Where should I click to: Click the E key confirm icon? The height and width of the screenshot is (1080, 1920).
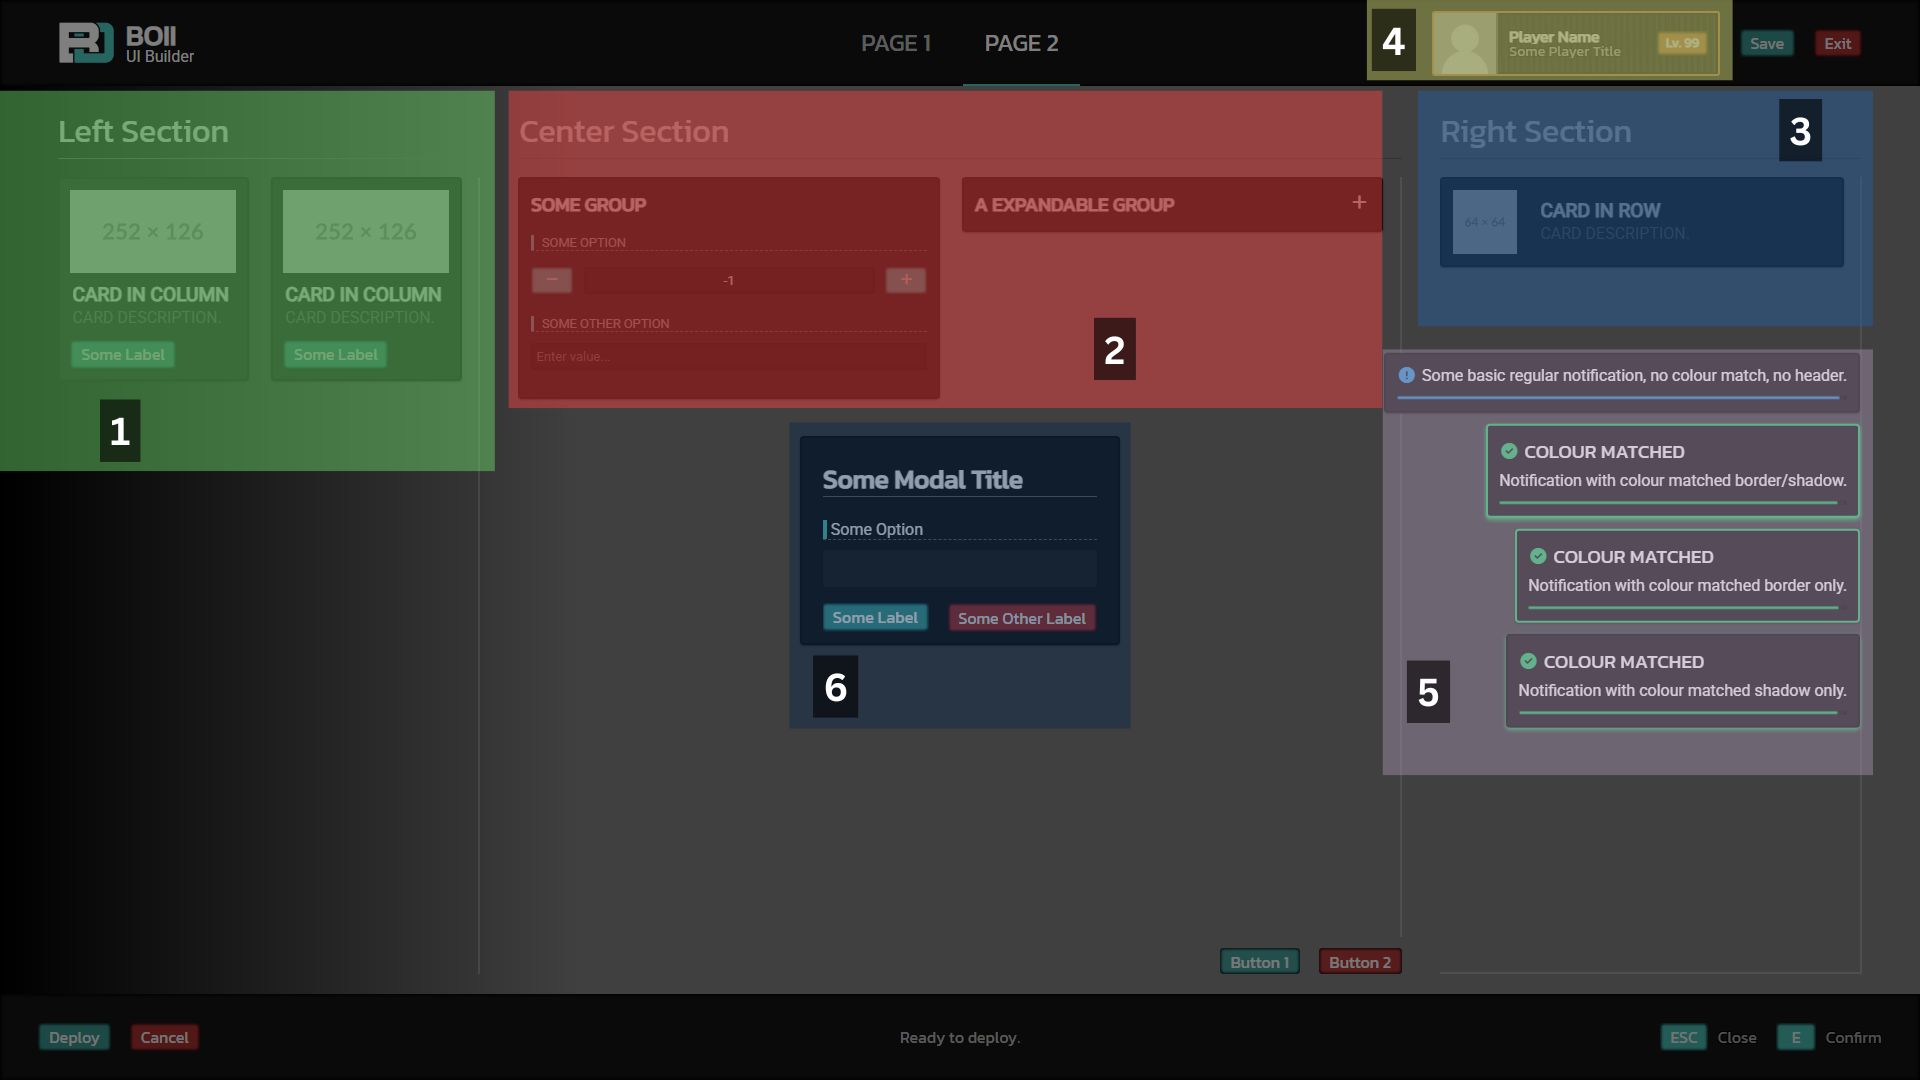coord(1795,1037)
